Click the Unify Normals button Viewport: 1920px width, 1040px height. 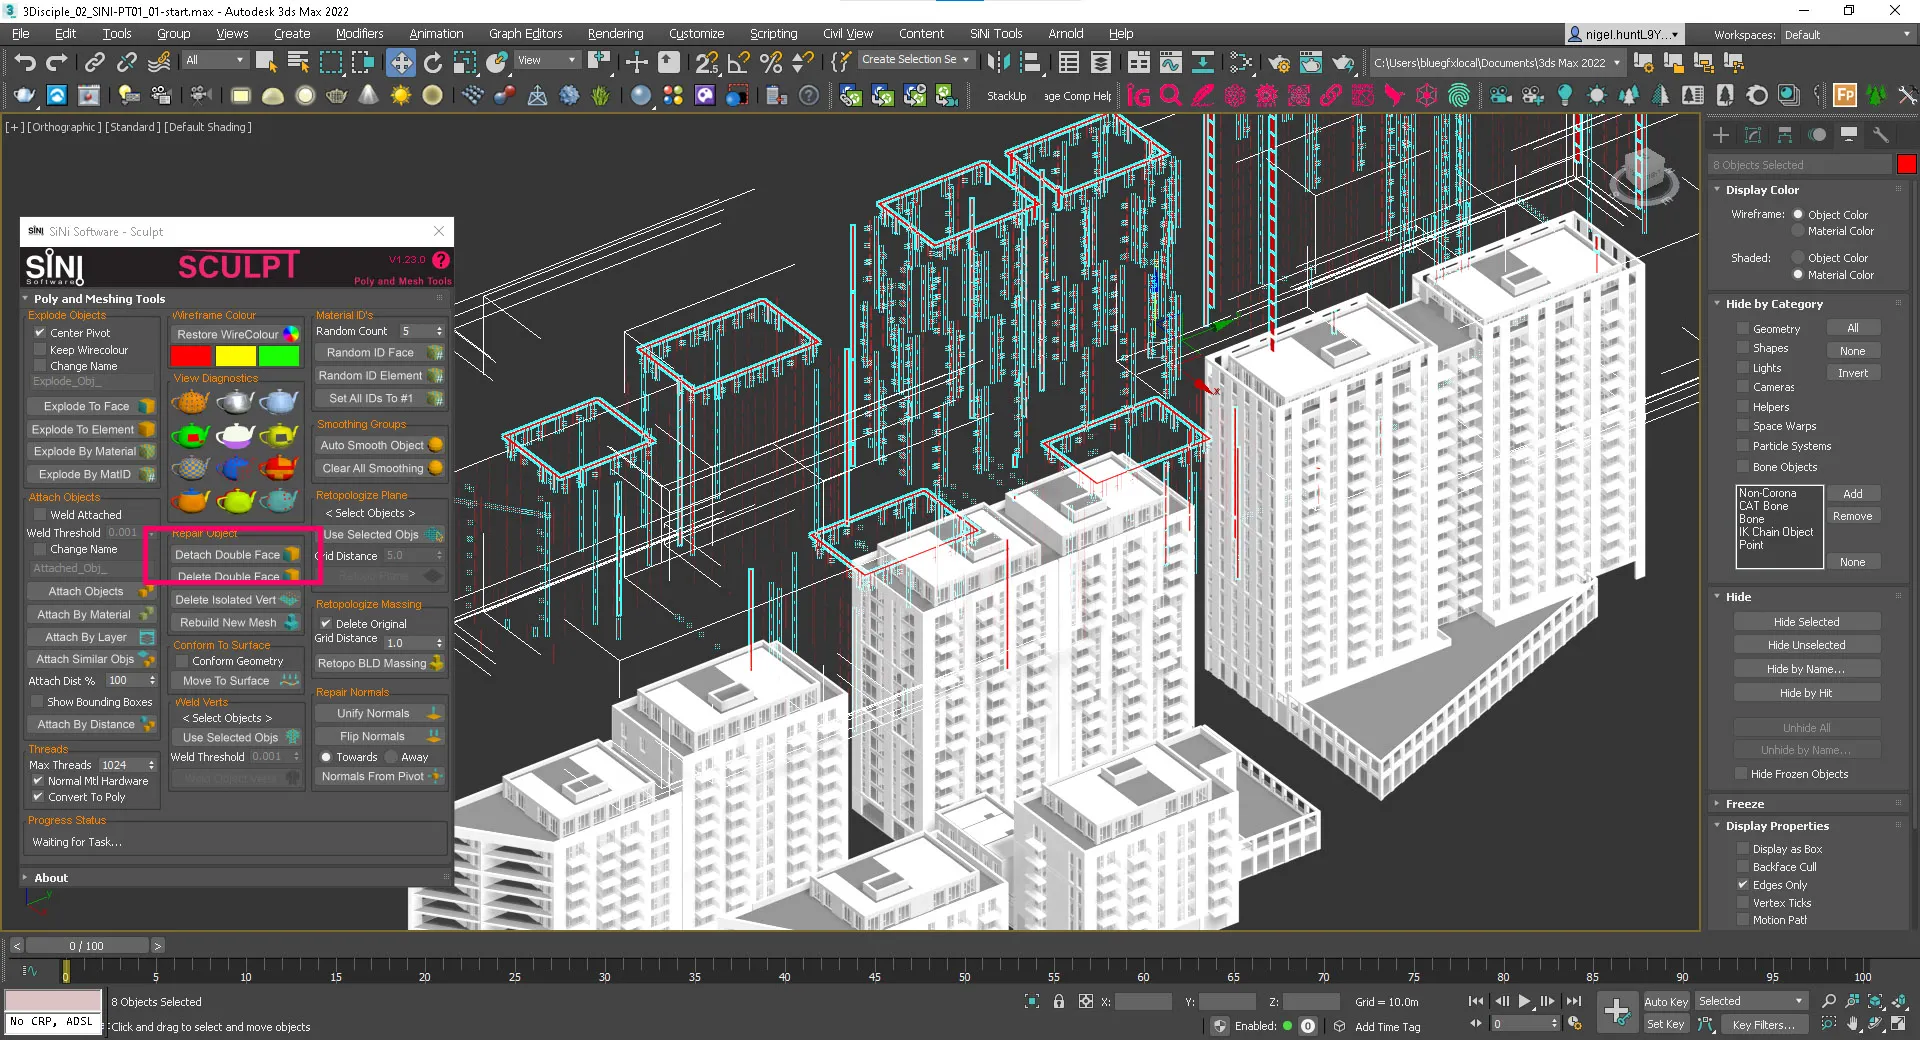click(380, 713)
